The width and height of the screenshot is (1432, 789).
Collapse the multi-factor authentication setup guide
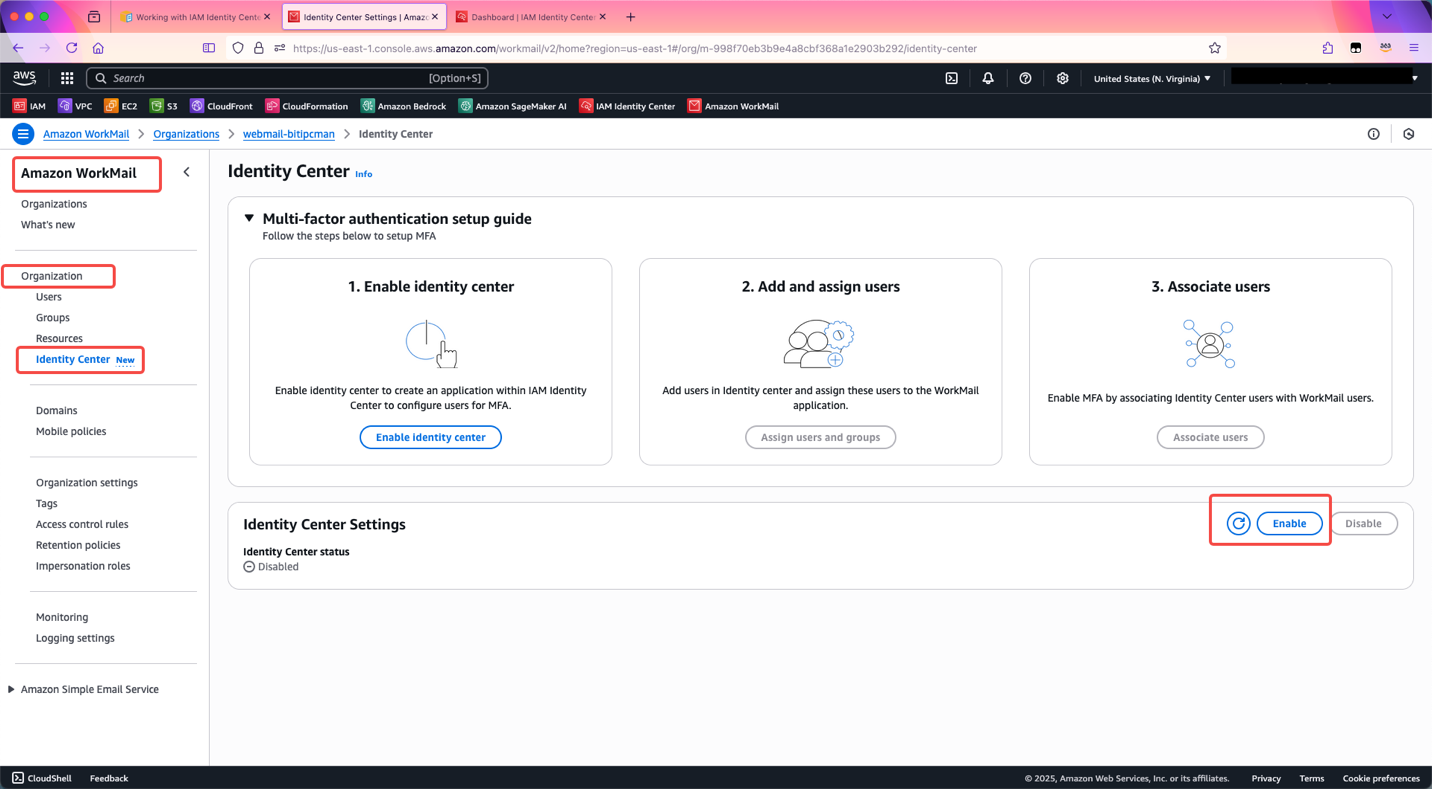249,218
